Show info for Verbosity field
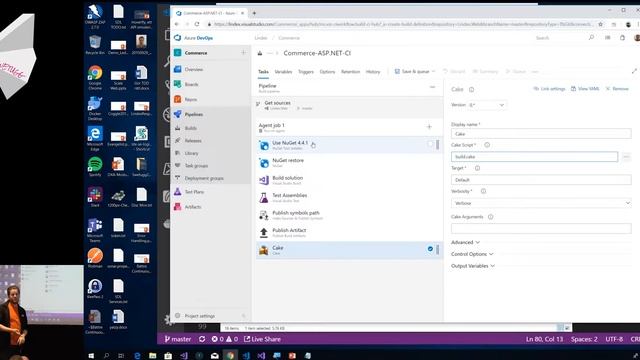The height and width of the screenshot is (360, 640). (483, 191)
